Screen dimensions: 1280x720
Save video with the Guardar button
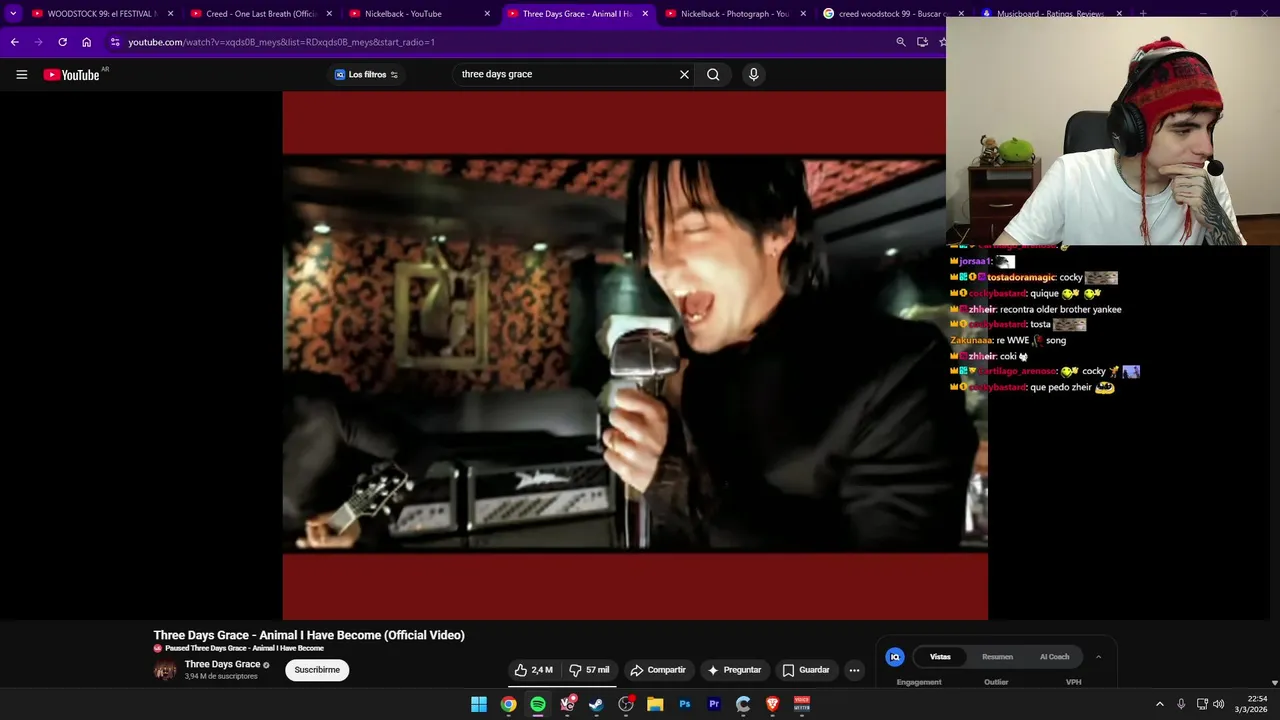806,670
